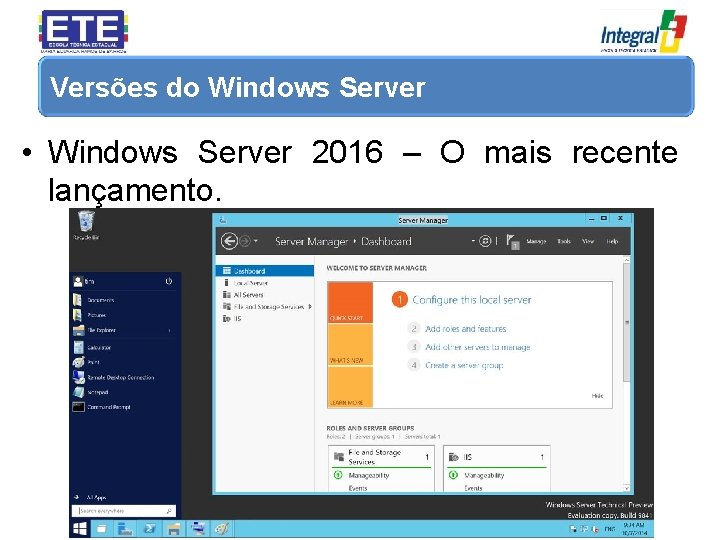Open Server Manager from the taskbar
The height and width of the screenshot is (540, 720).
click(125, 529)
